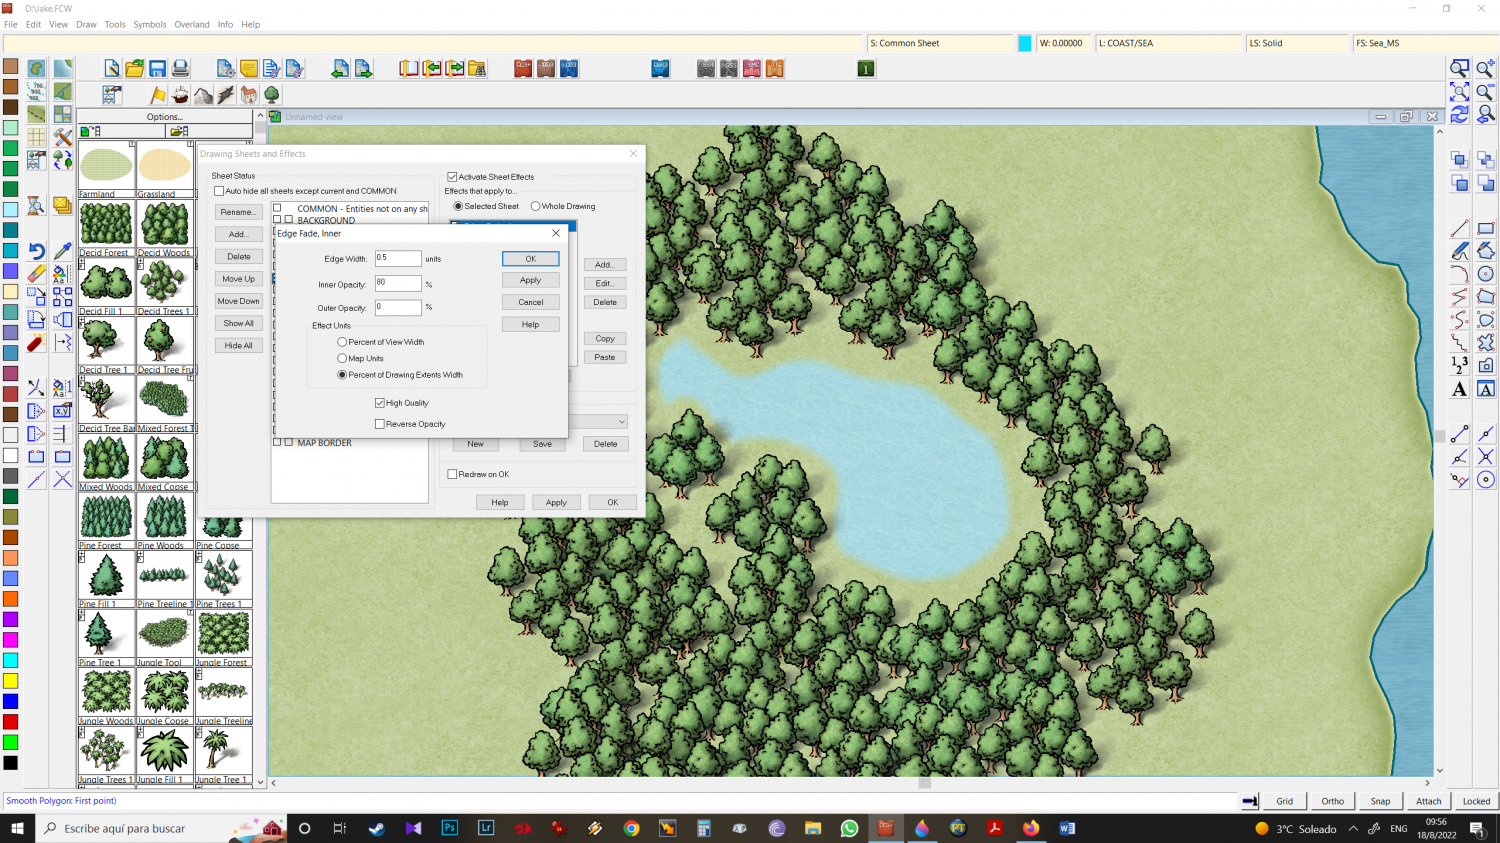Screen dimensions: 1500x843
Task: Click Apply in Edge Fade, Inner dialog
Action: 531,280
